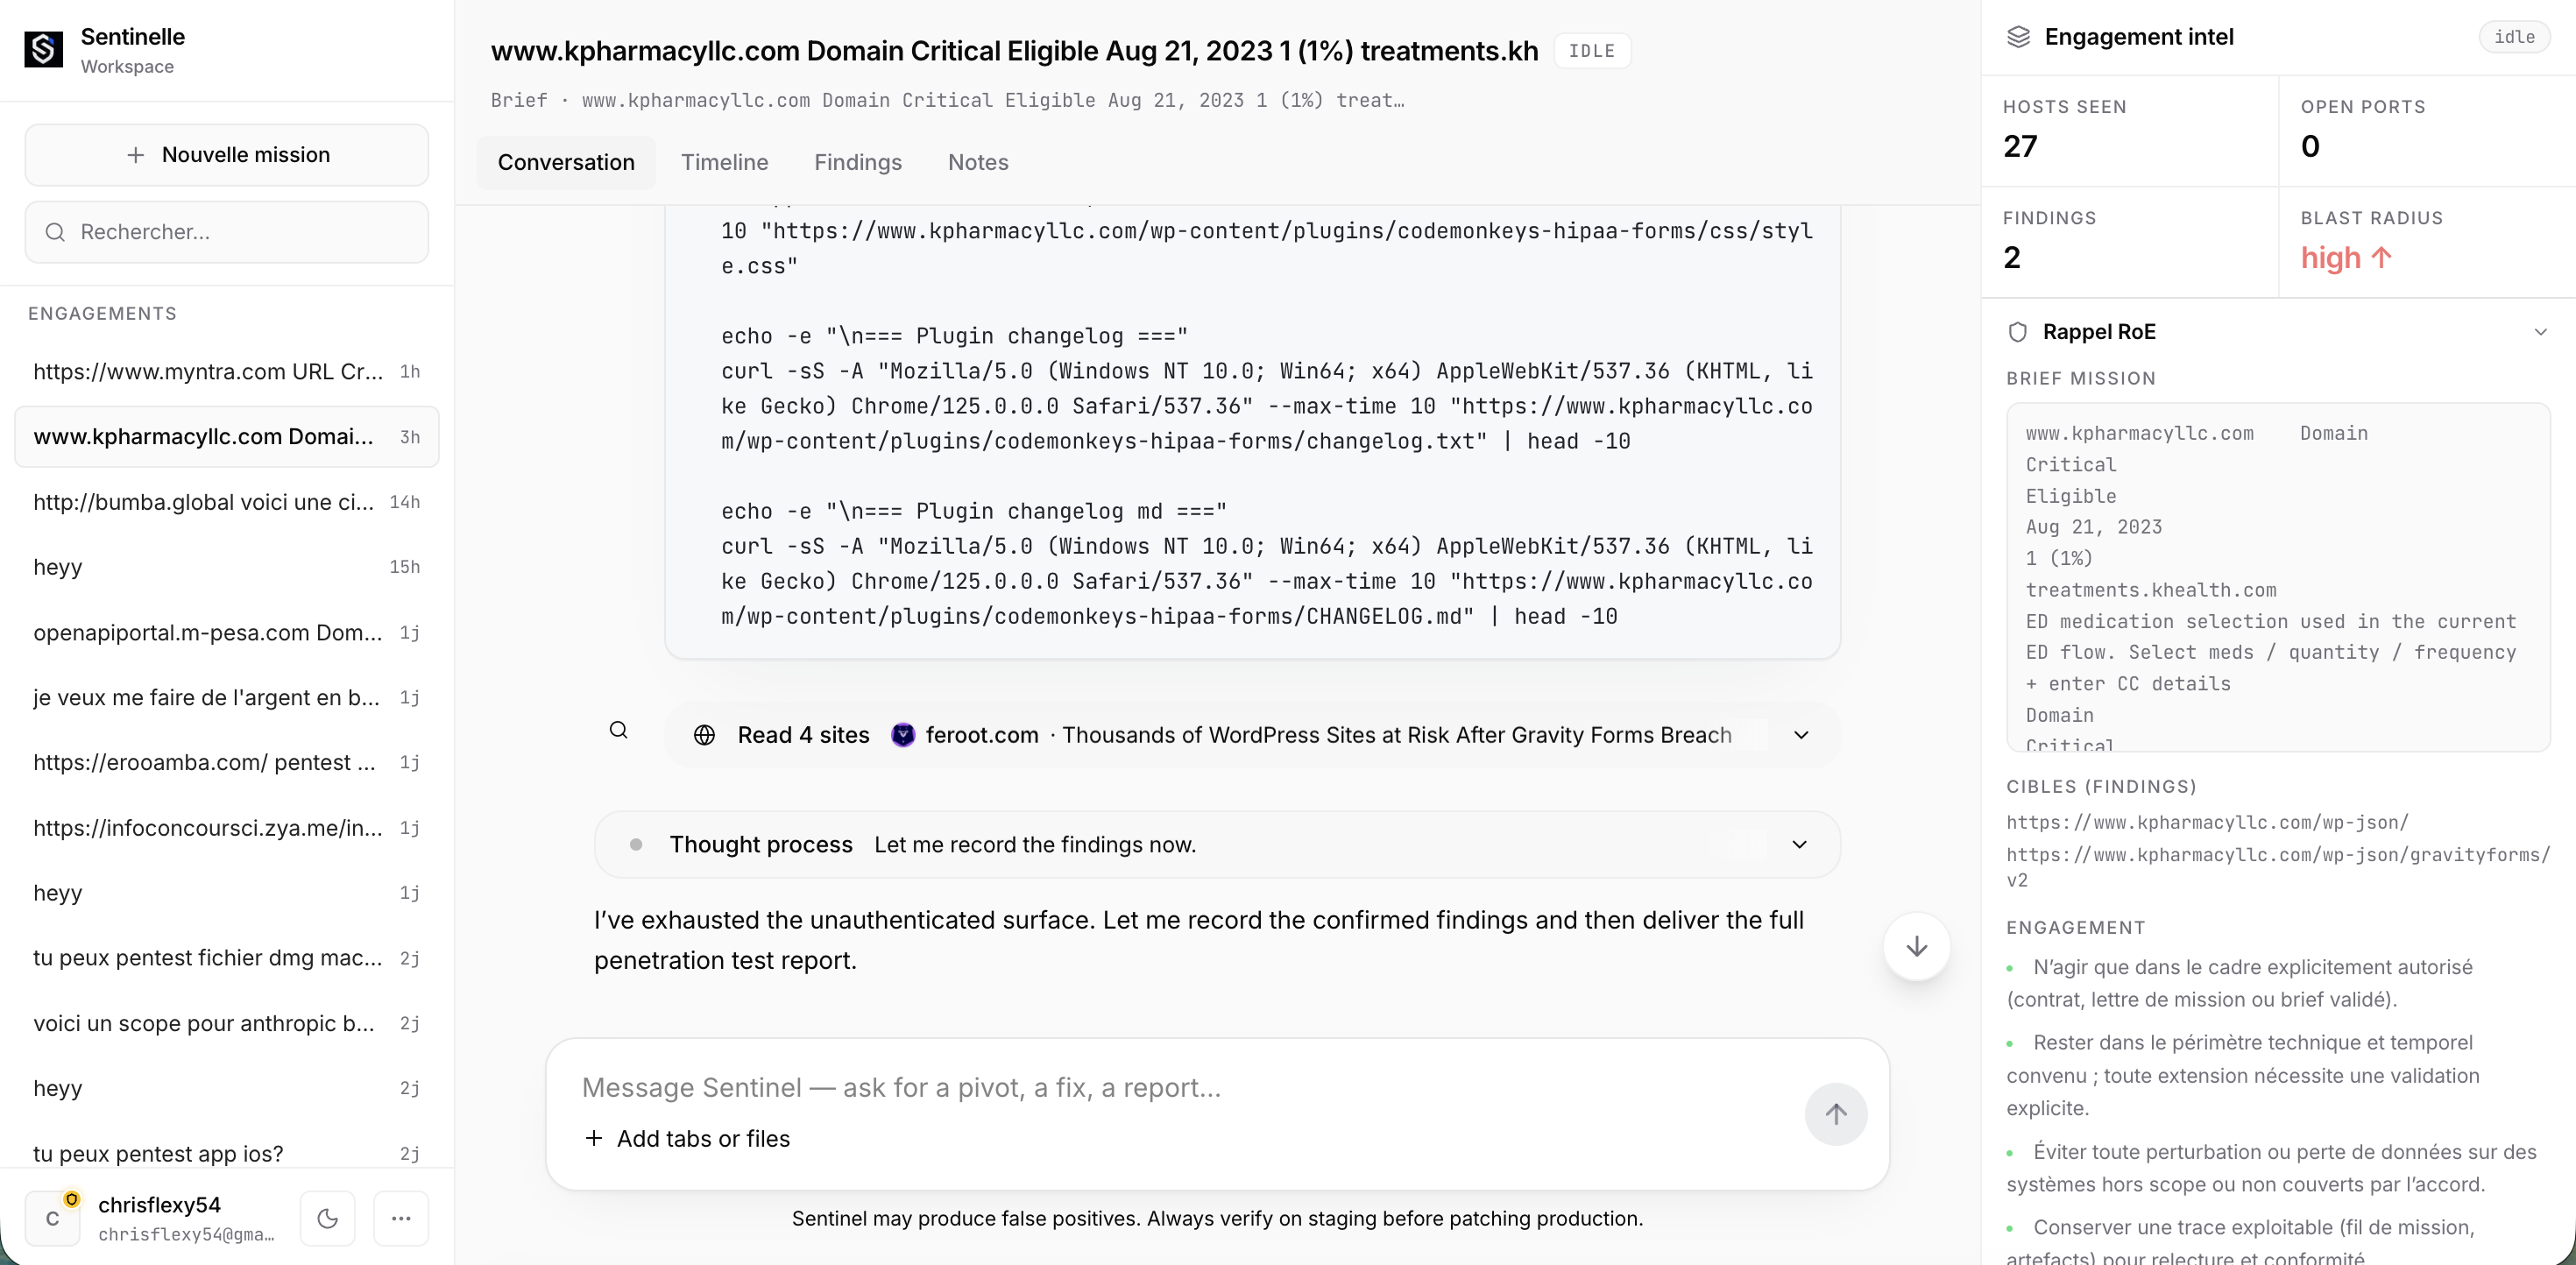
Task: Open the 'scope pour anthropic' engagement
Action: coord(227,1024)
